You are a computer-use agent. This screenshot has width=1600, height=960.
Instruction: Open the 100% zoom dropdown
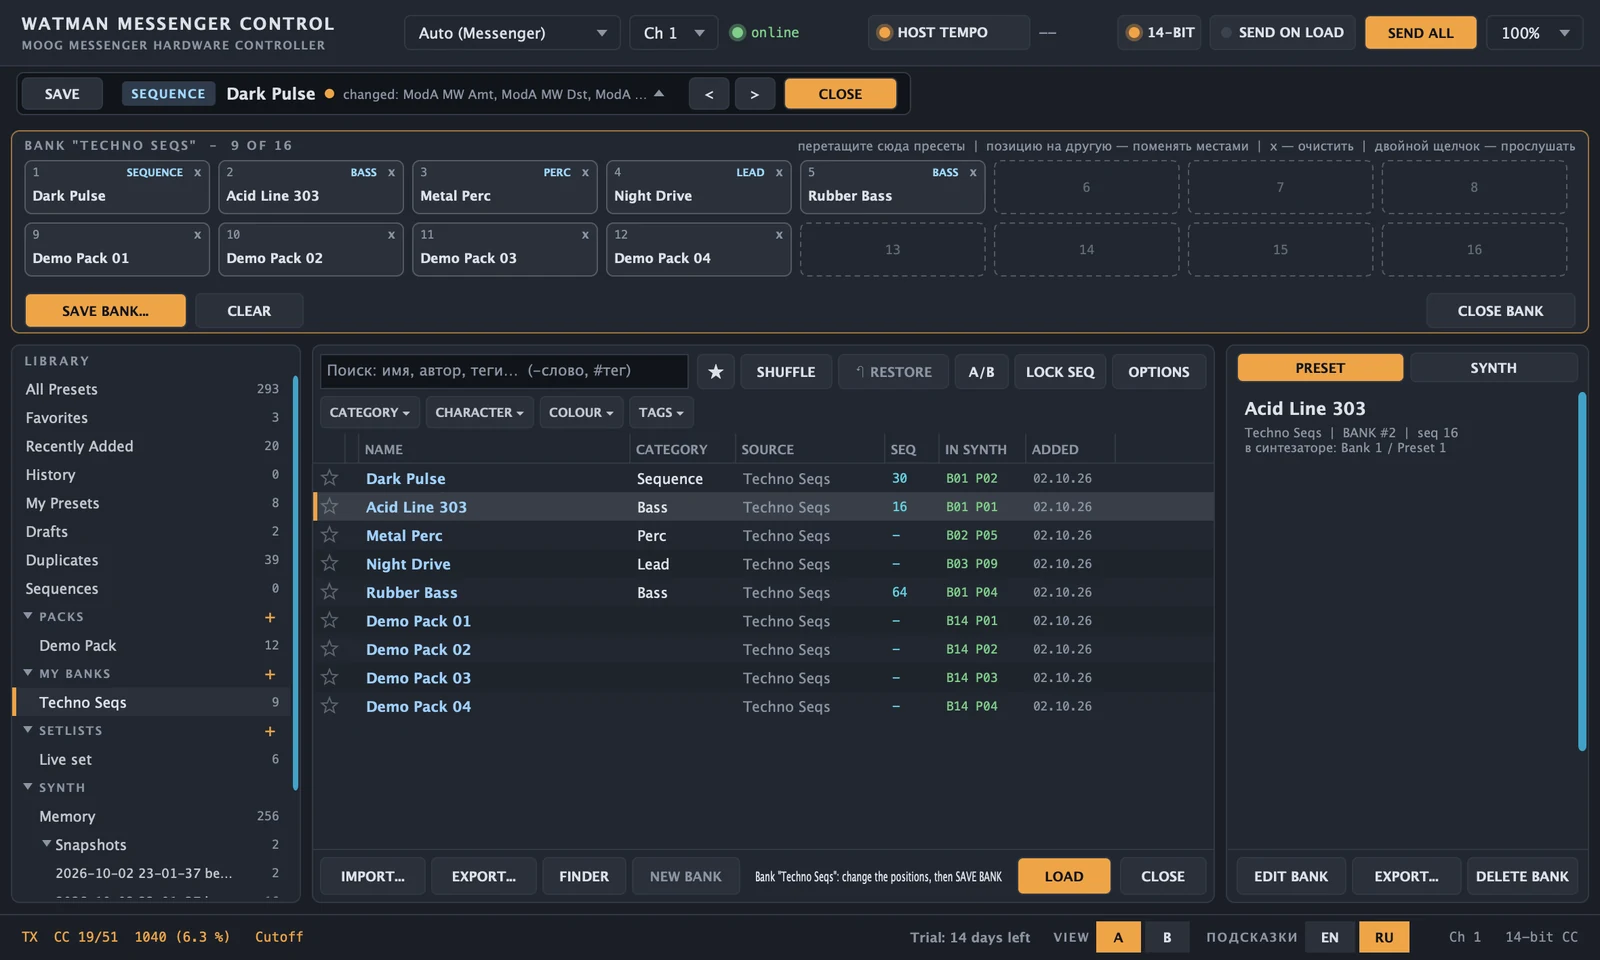coord(1534,33)
